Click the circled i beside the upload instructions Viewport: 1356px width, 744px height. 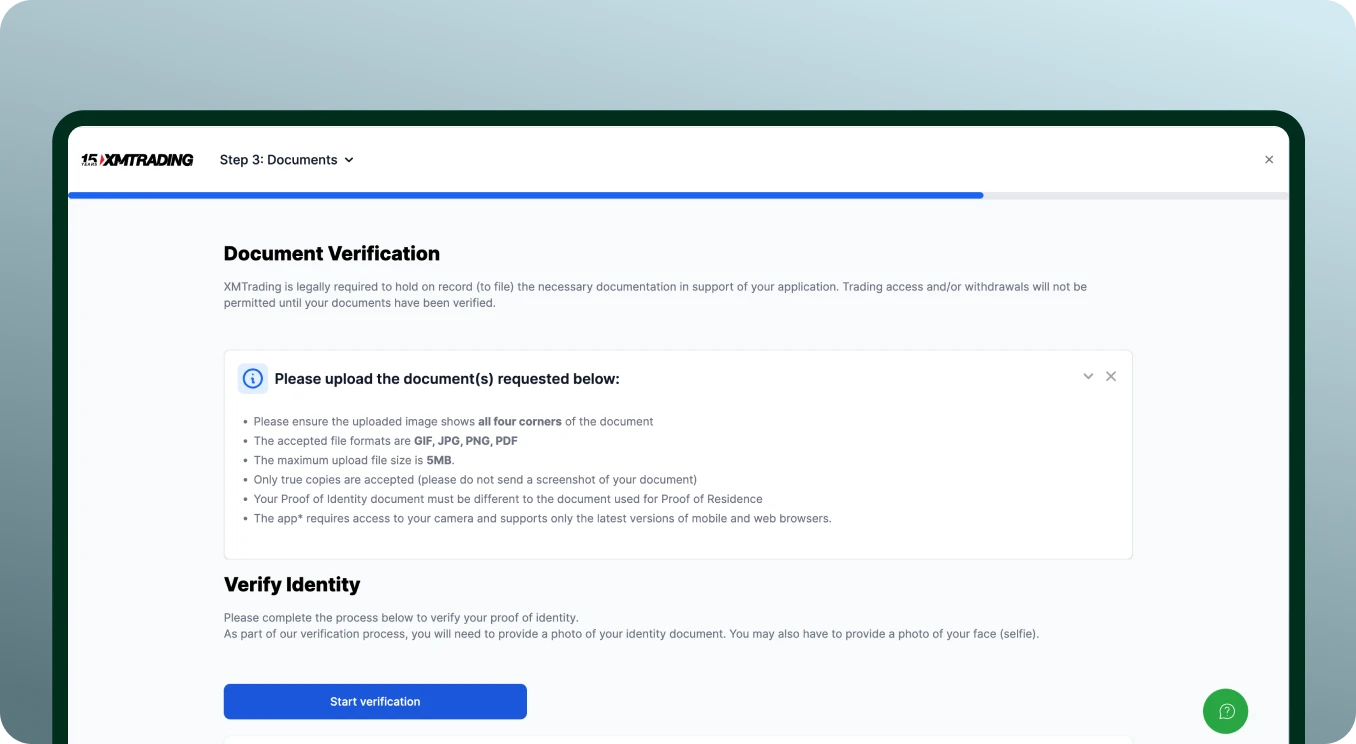(x=252, y=378)
